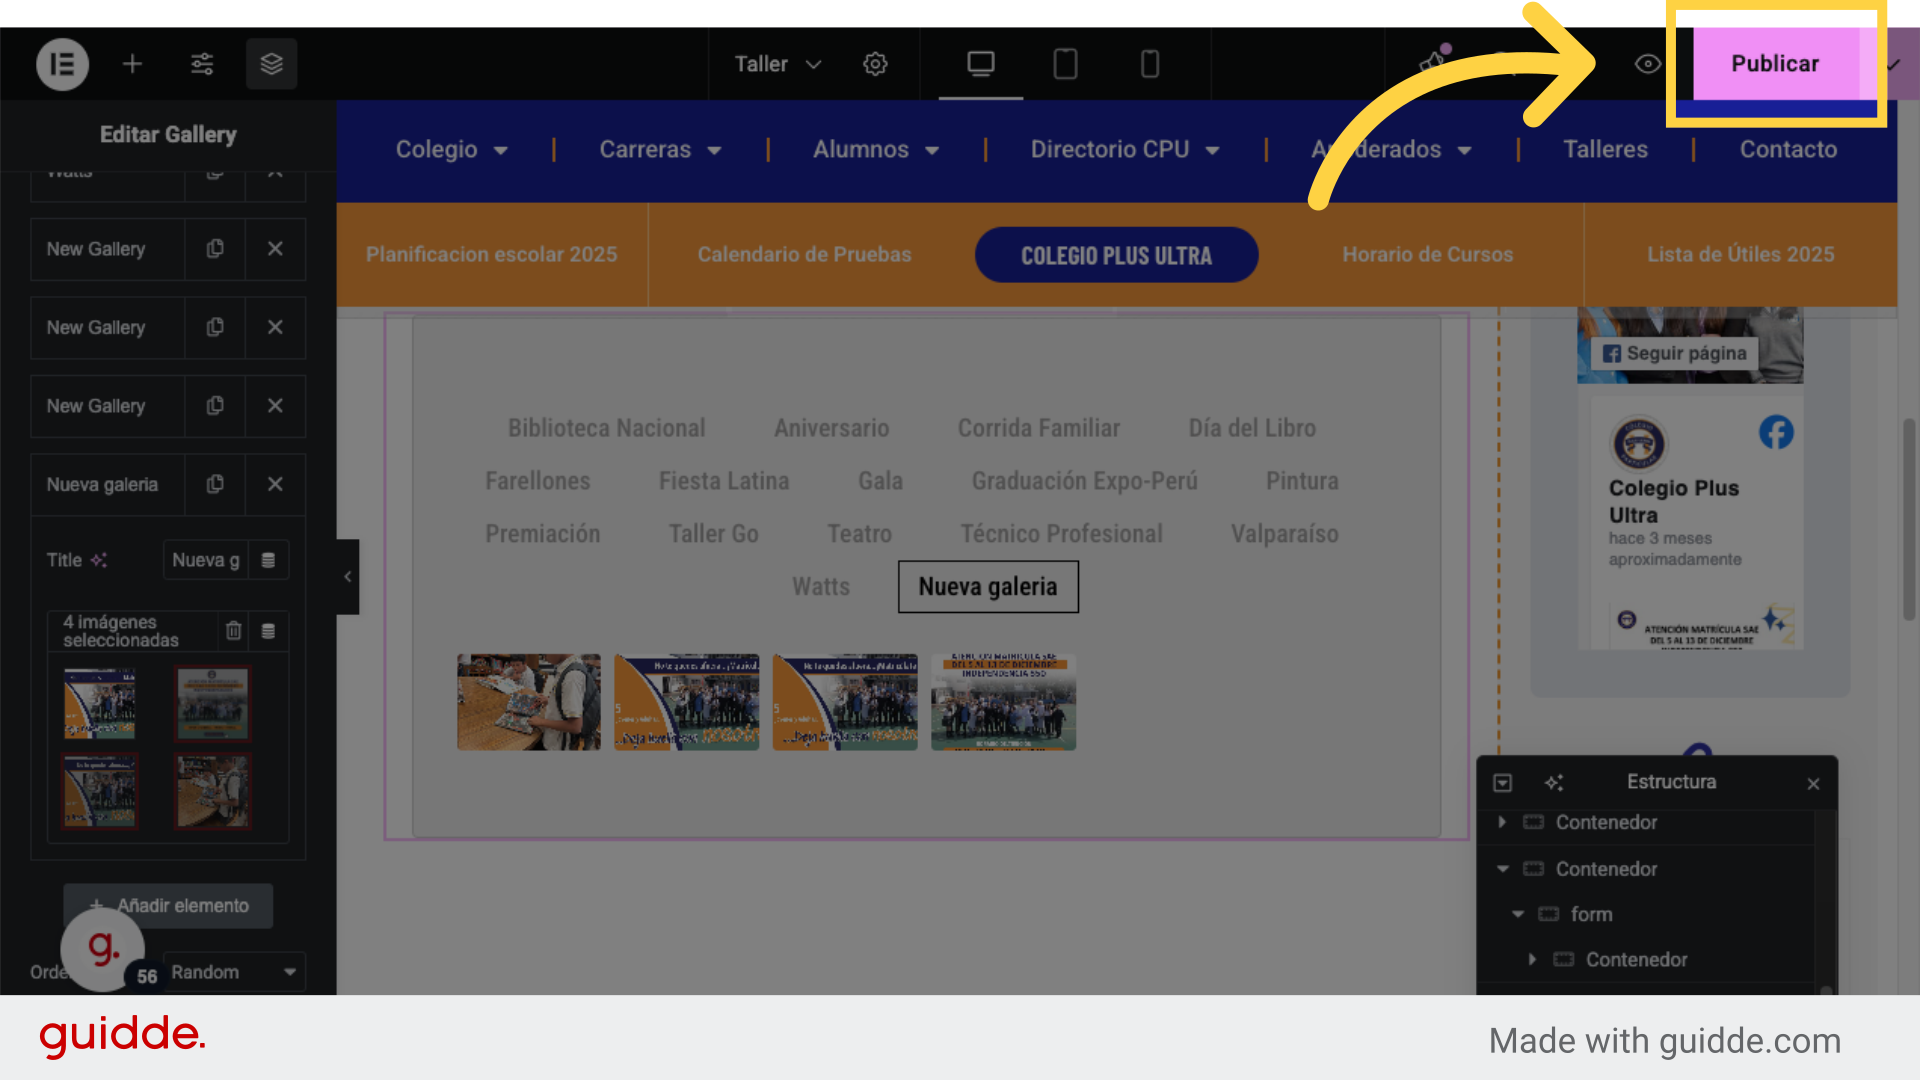Open the Colegio menu dropdown
Image resolution: width=1920 pixels, height=1080 pixels.
[452, 150]
